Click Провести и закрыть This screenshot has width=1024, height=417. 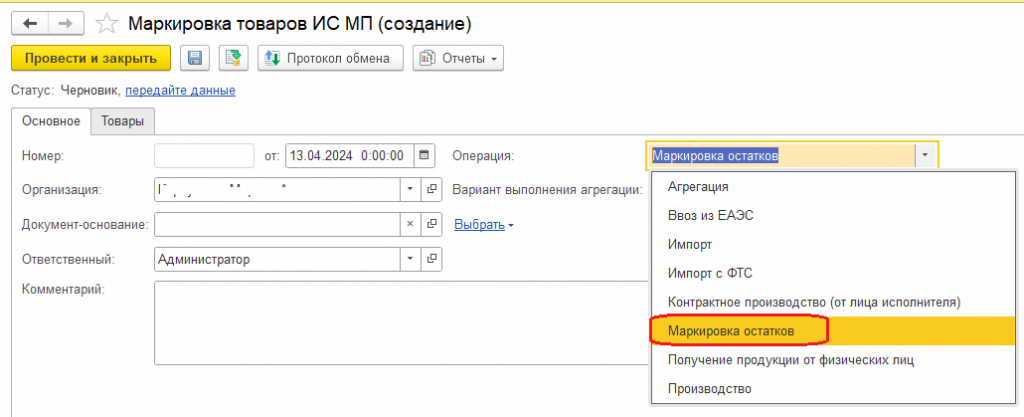91,58
